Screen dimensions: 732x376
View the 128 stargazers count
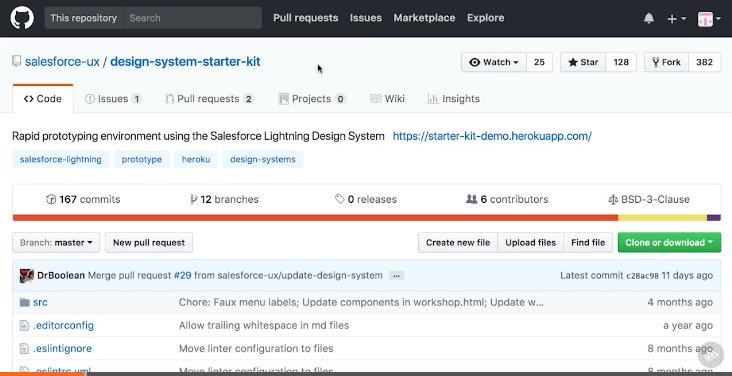click(x=621, y=62)
